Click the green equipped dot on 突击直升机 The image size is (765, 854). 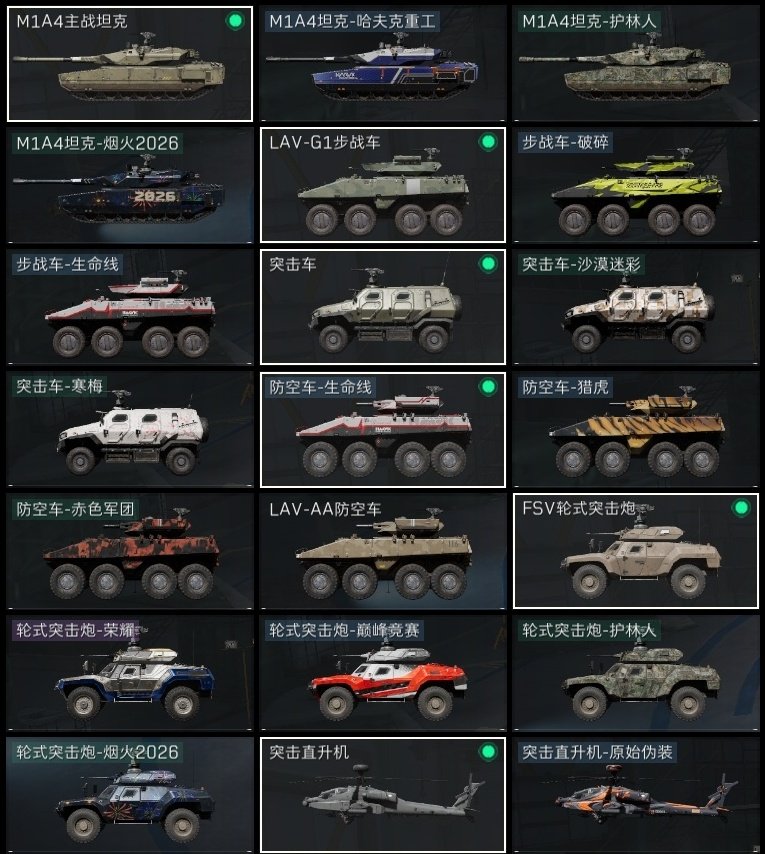pos(488,752)
